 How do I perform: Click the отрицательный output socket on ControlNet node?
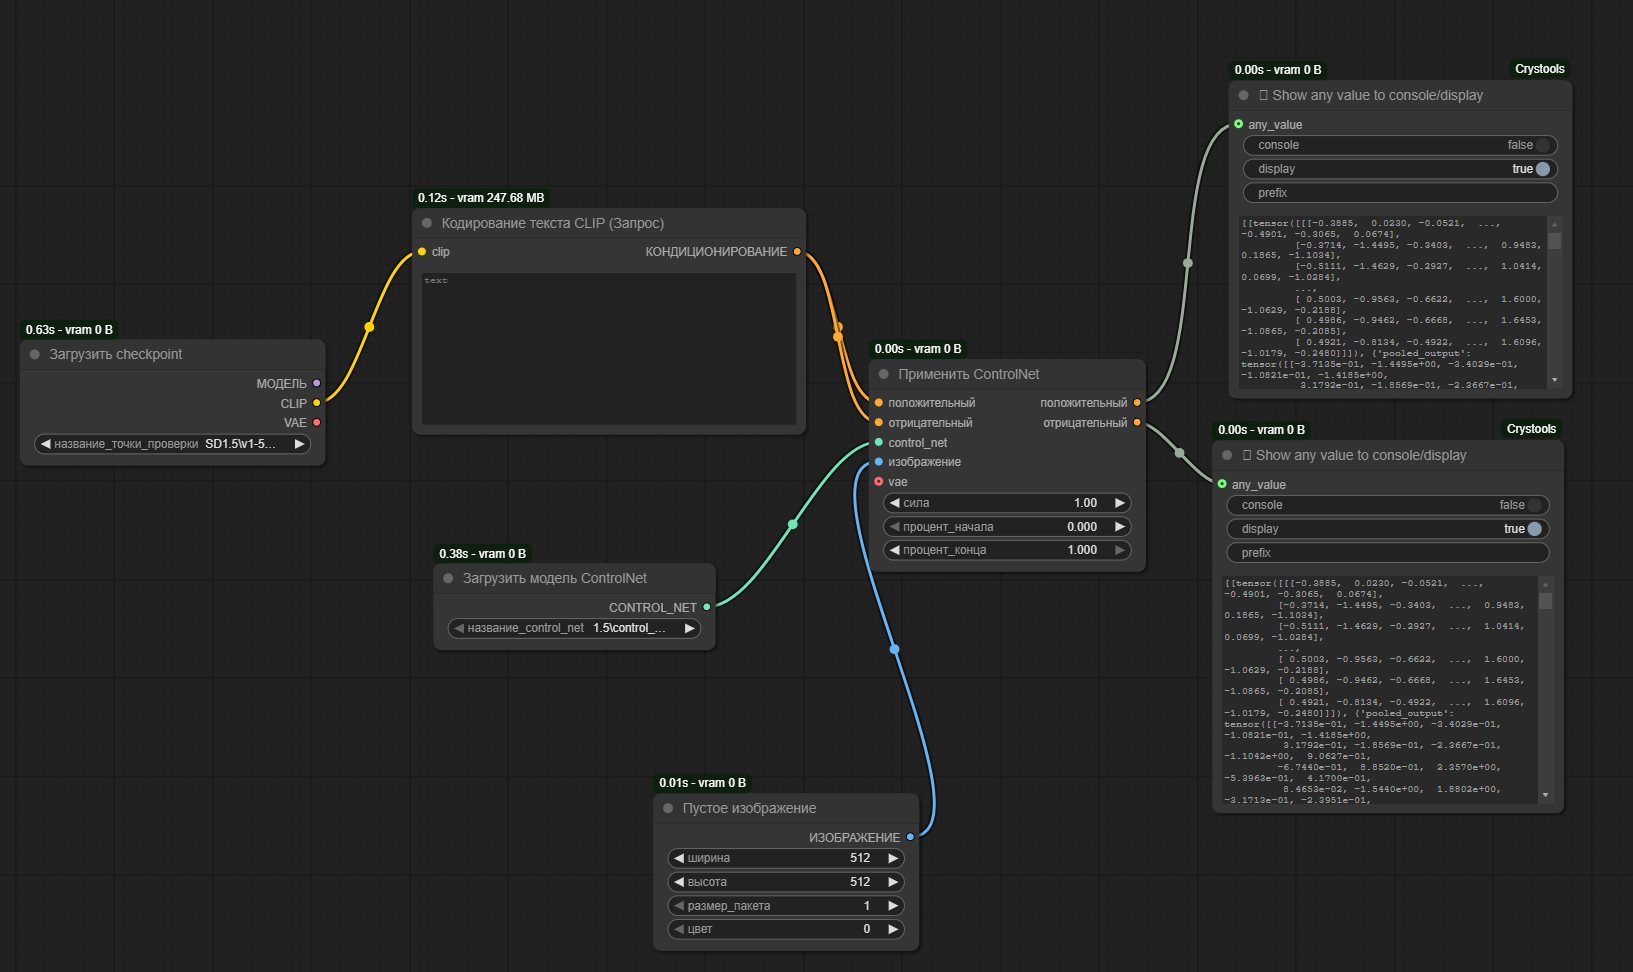(1137, 422)
